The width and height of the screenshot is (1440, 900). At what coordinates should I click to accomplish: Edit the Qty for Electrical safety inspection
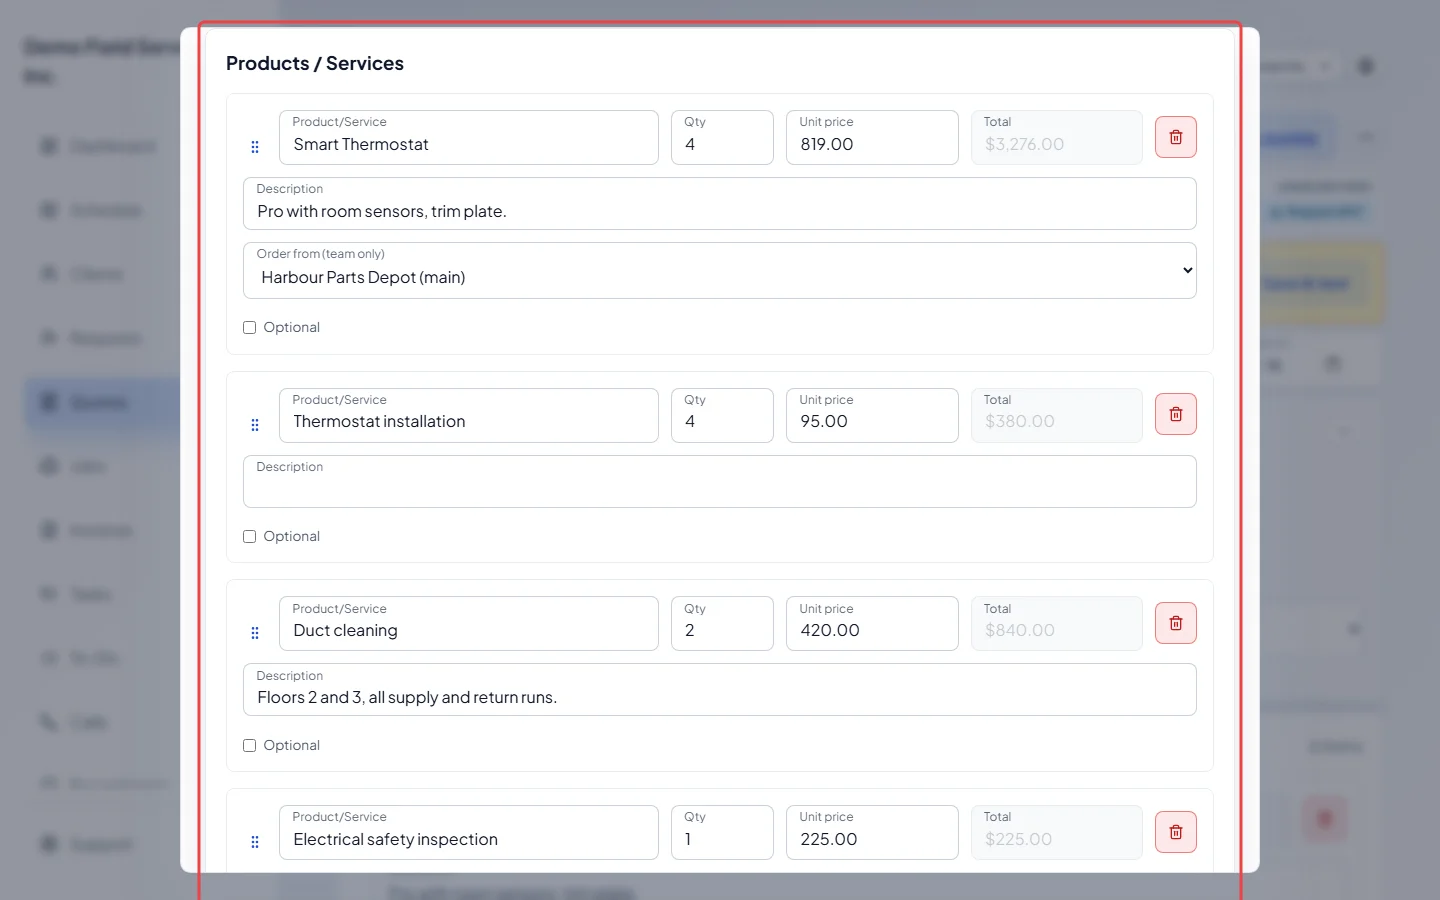point(722,832)
